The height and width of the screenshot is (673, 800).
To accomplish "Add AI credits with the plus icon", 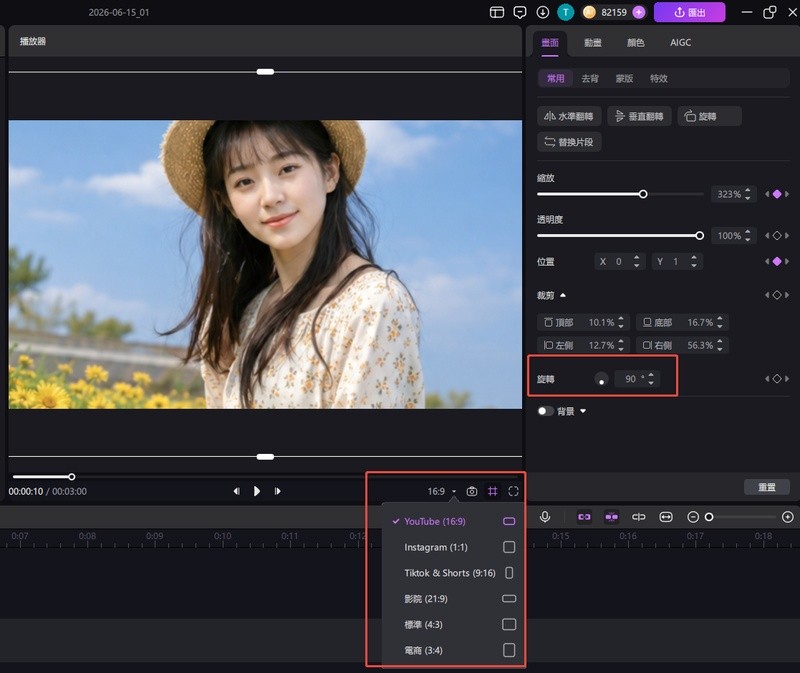I will (x=638, y=12).
